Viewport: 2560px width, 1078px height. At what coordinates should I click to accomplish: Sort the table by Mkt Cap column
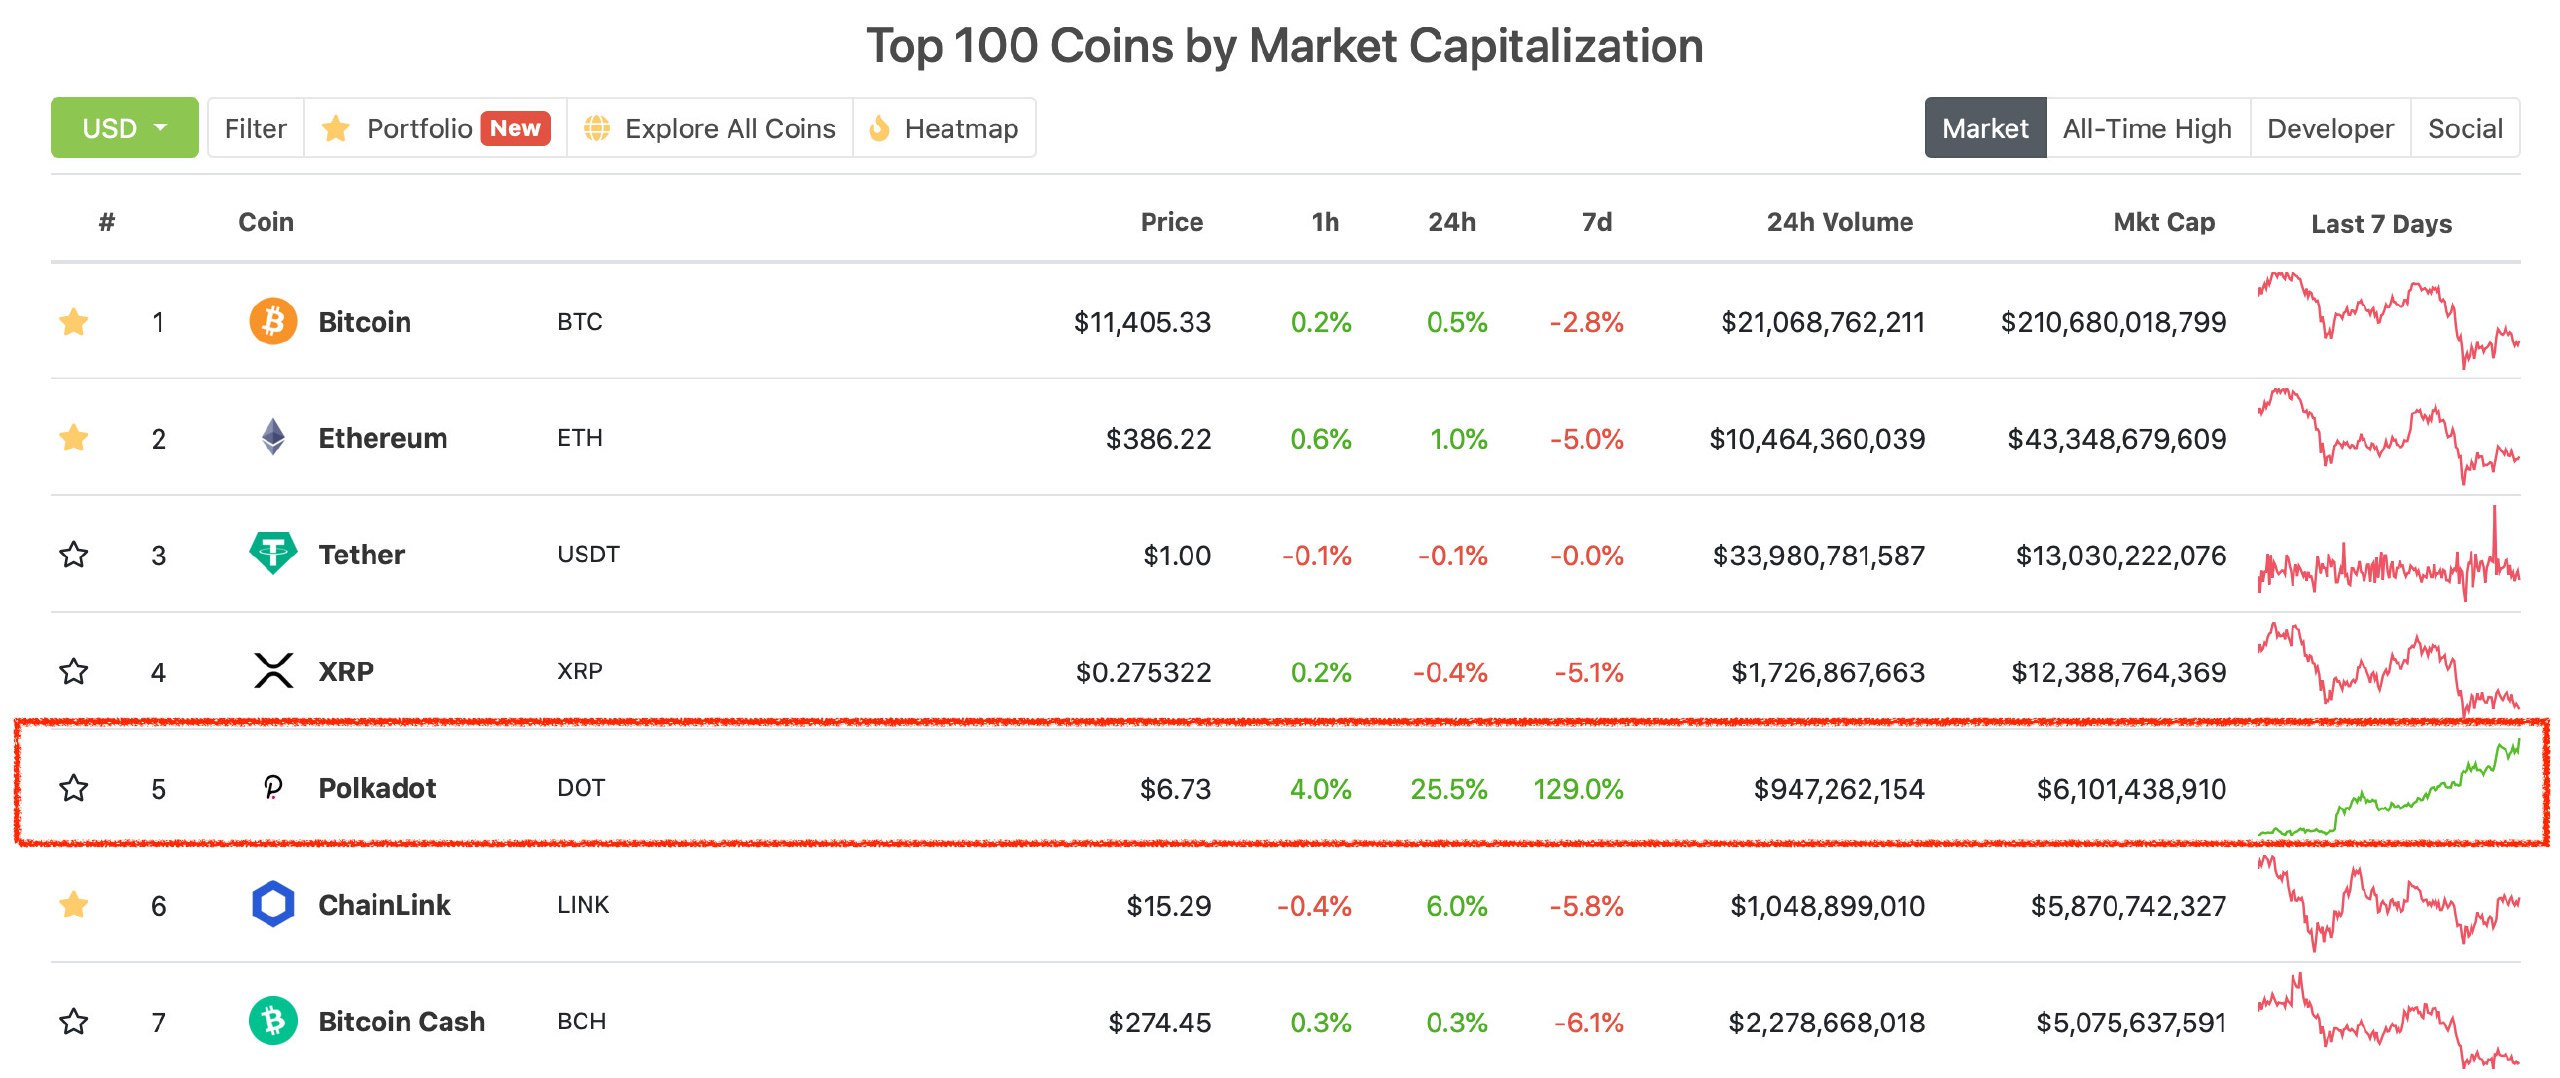click(2163, 222)
